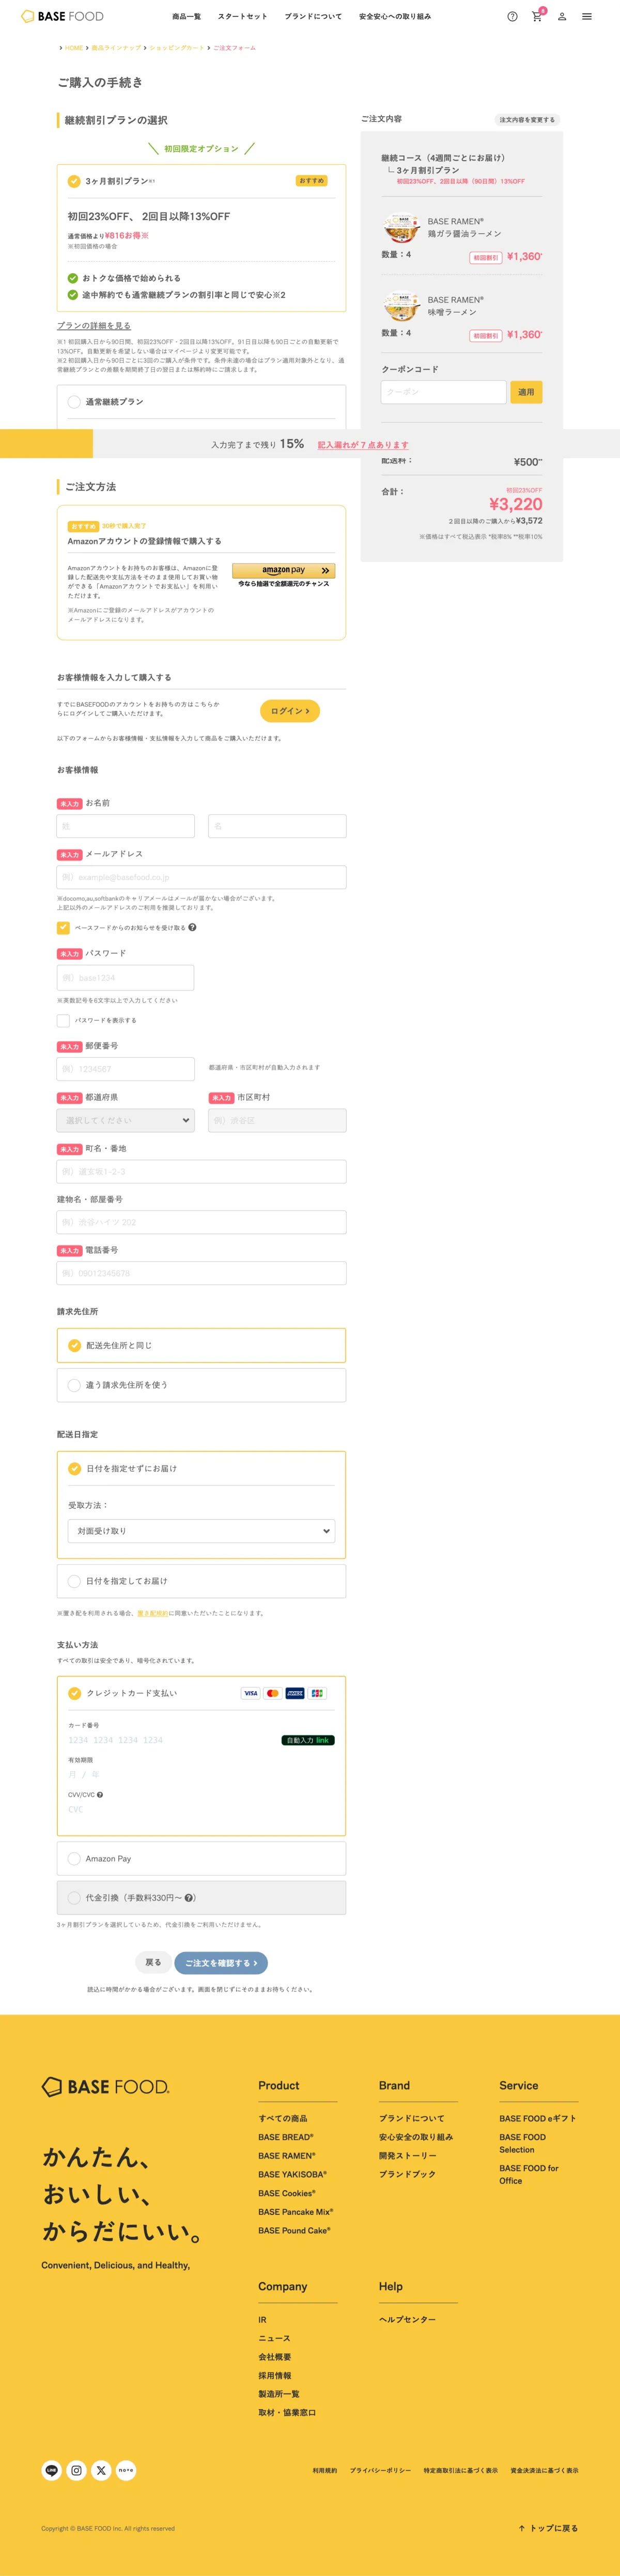Select the 通常継続プラン radio option
Image resolution: width=620 pixels, height=2576 pixels.
[x=74, y=402]
